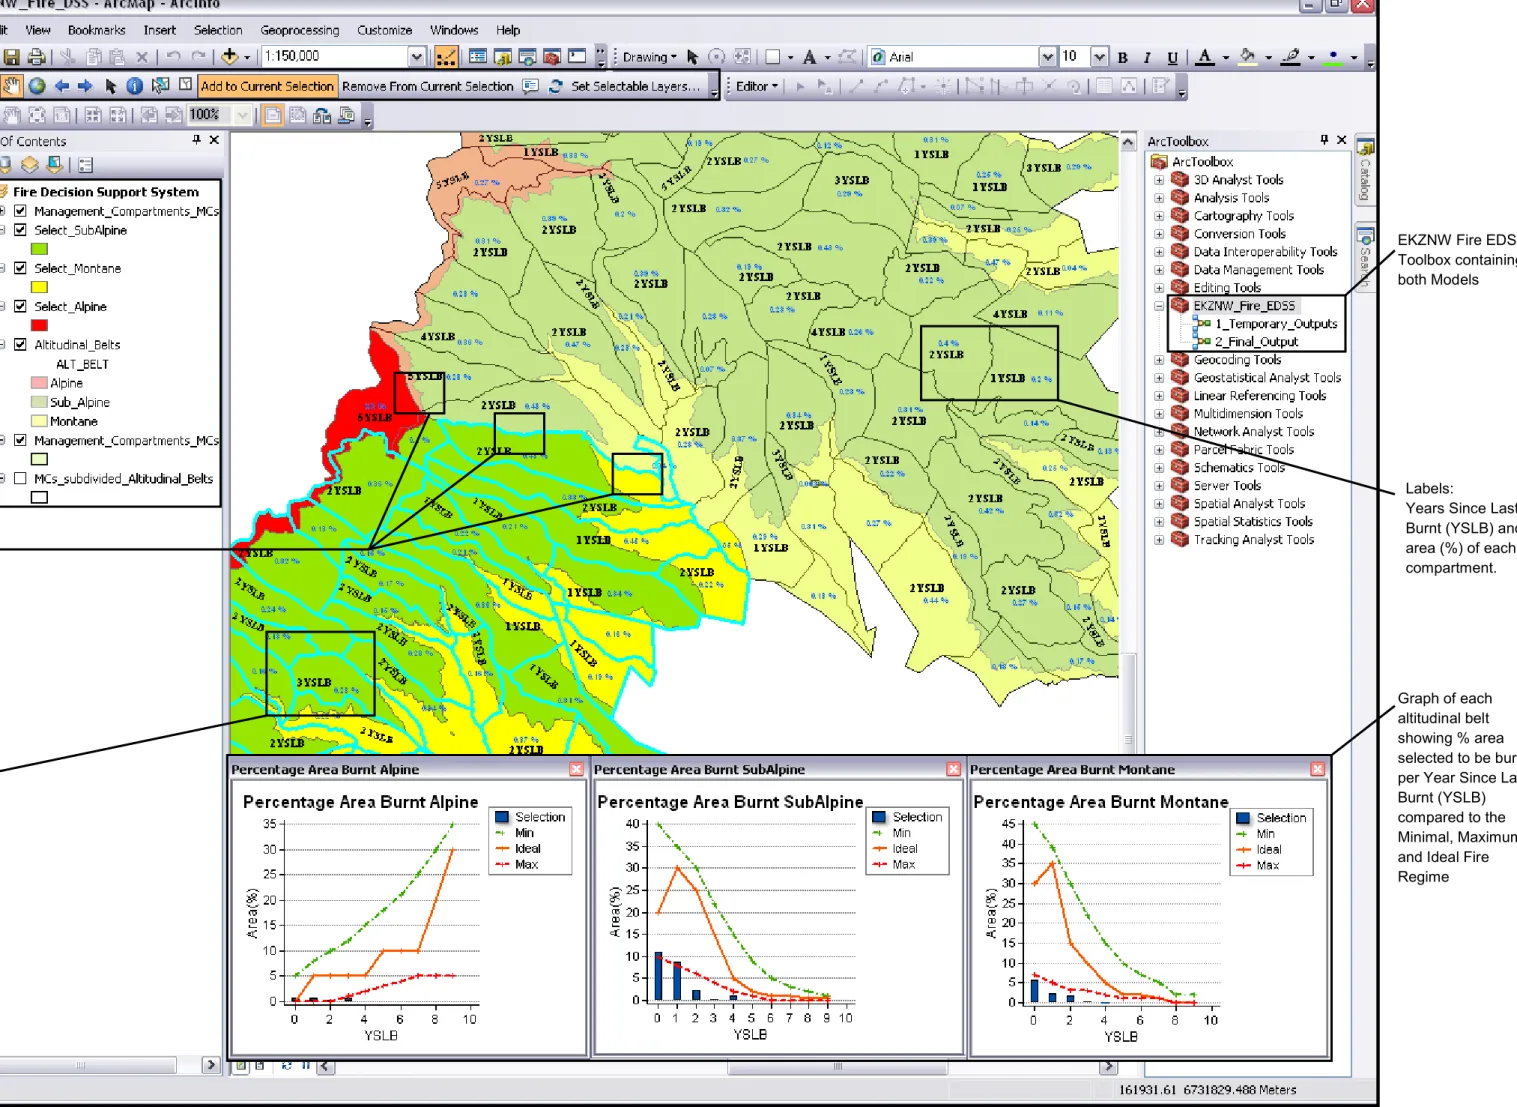Open the Python command window icon
The height and width of the screenshot is (1107, 1517).
(577, 56)
